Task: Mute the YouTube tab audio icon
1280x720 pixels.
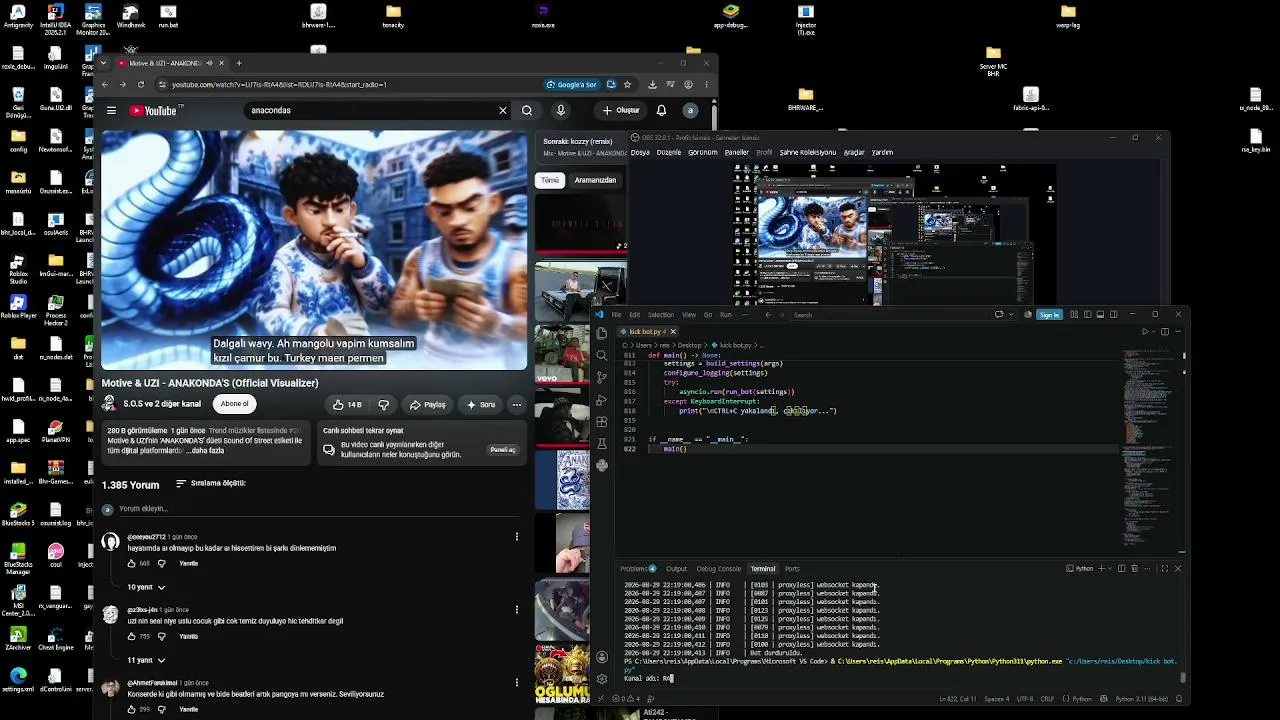Action: click(208, 63)
